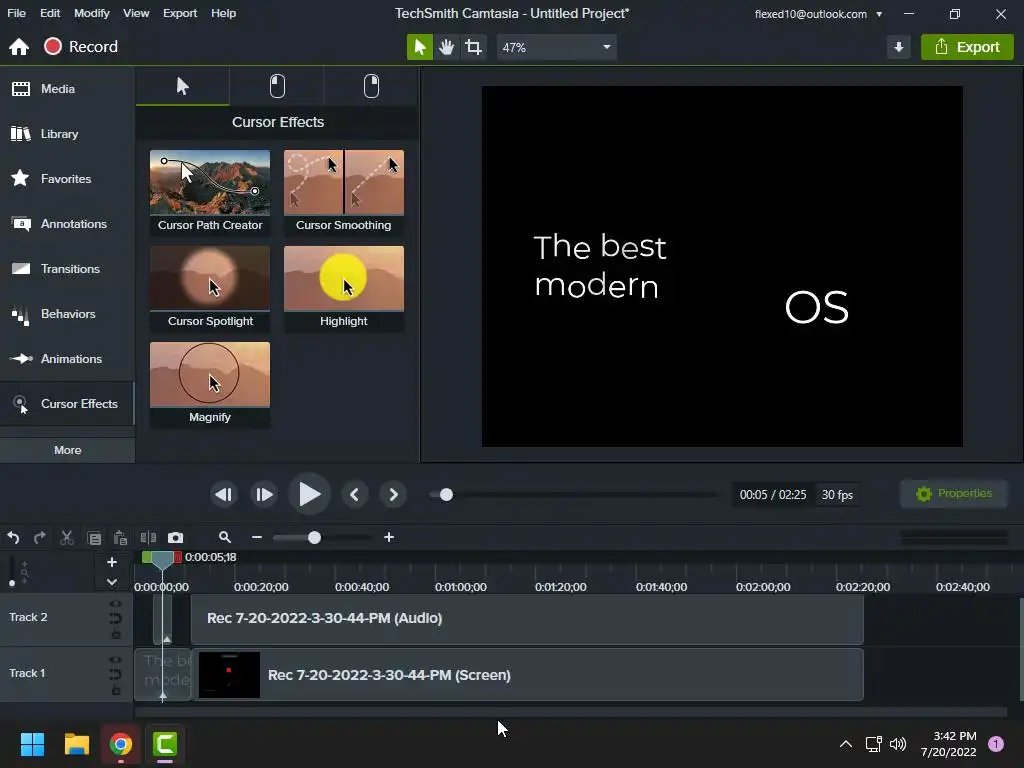Zoom out the timeline with minus
Viewport: 1024px width, 768px height.
(x=257, y=537)
